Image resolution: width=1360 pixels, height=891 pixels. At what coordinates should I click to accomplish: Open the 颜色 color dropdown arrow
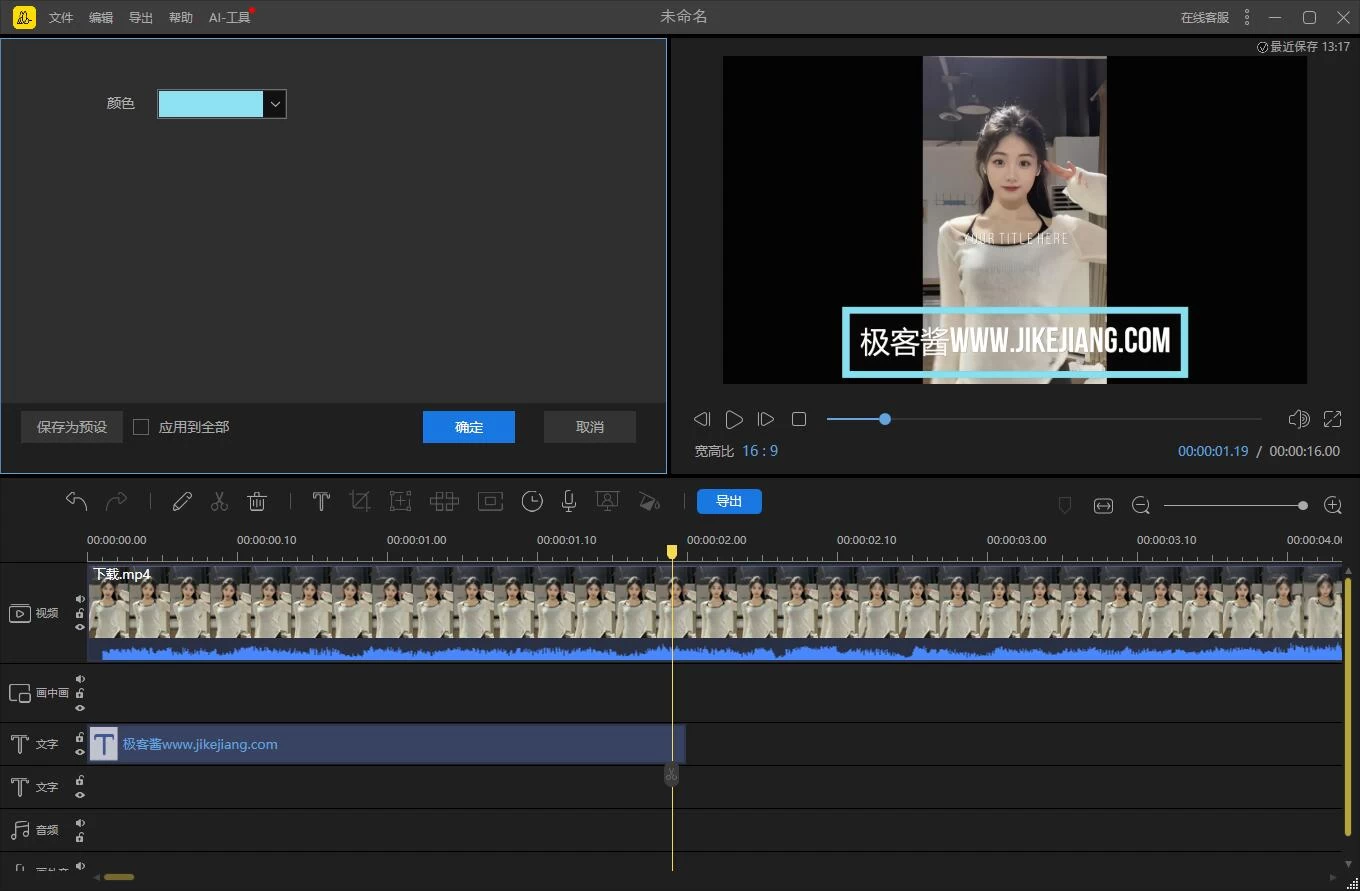tap(275, 104)
